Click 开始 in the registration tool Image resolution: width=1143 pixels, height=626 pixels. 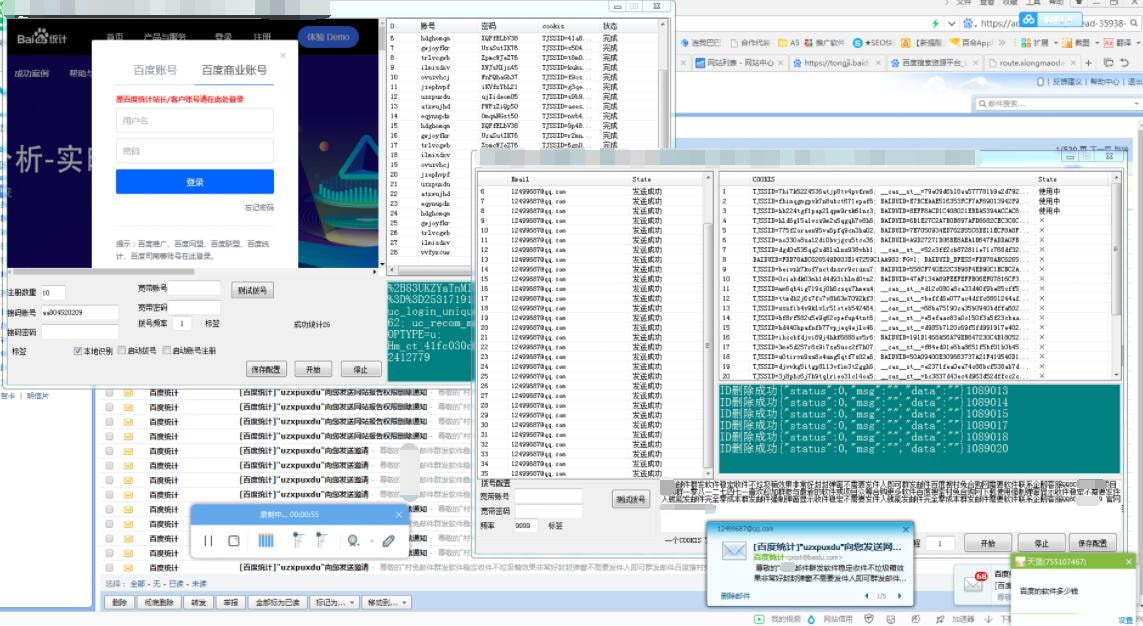pyautogui.click(x=313, y=369)
